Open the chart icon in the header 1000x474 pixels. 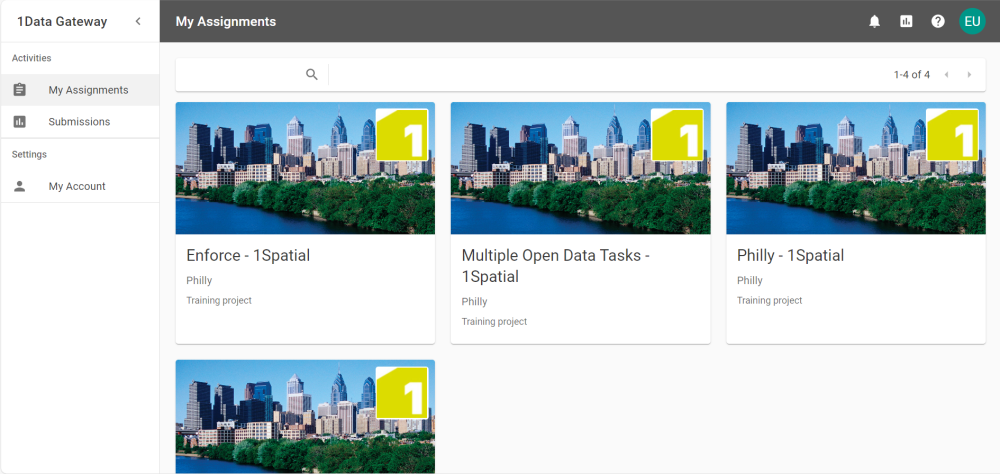[x=906, y=21]
